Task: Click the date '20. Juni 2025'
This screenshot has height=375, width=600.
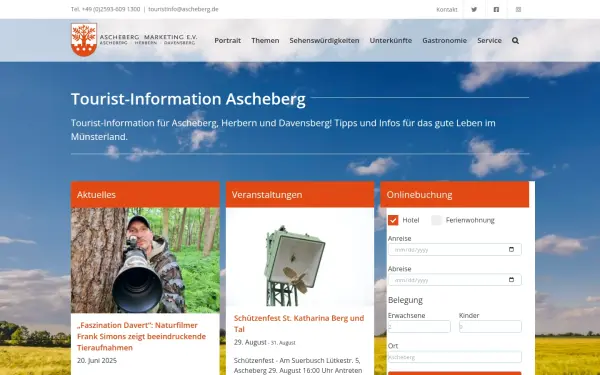Action: tap(97, 360)
